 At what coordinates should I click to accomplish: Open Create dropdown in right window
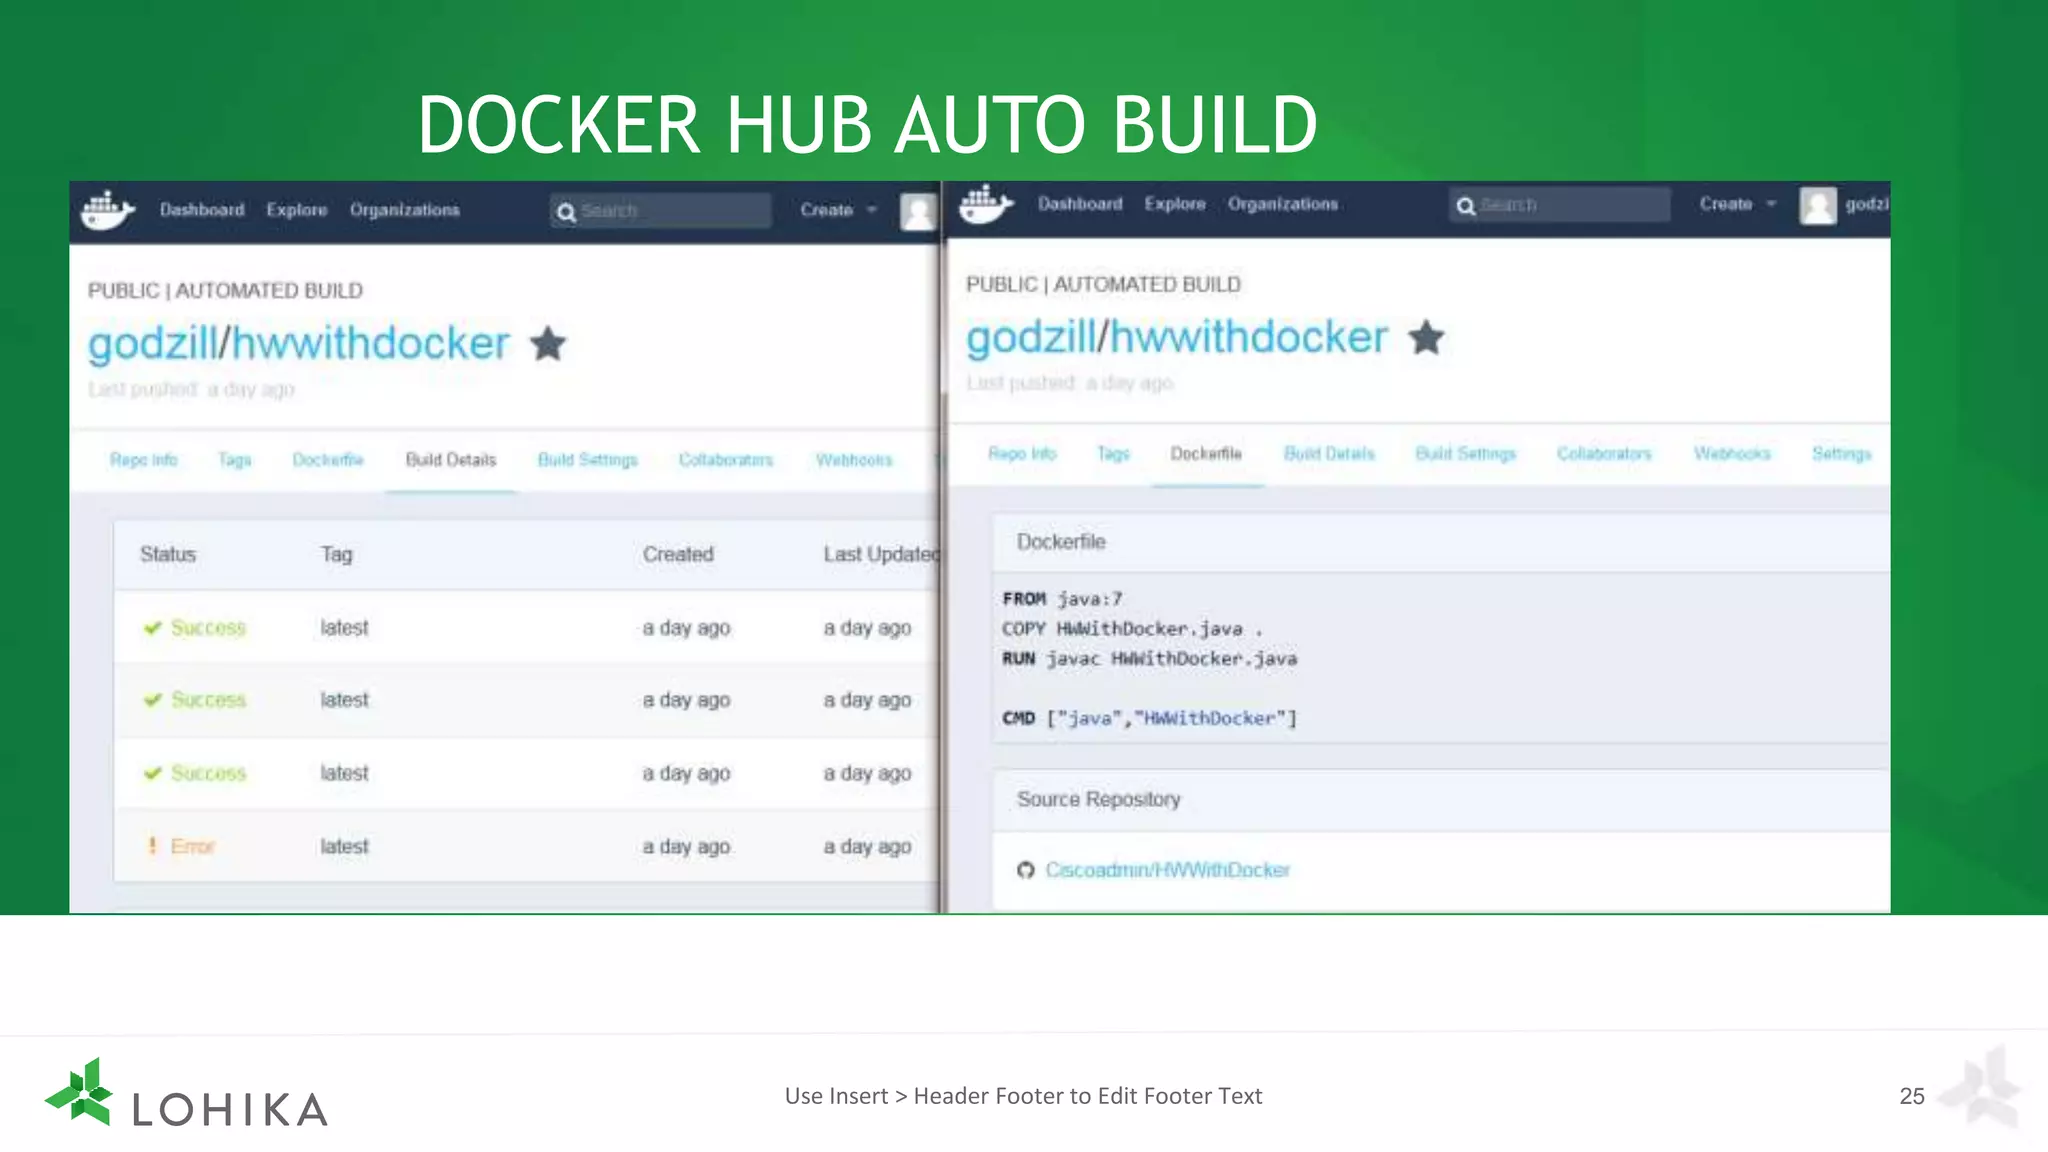(1738, 204)
